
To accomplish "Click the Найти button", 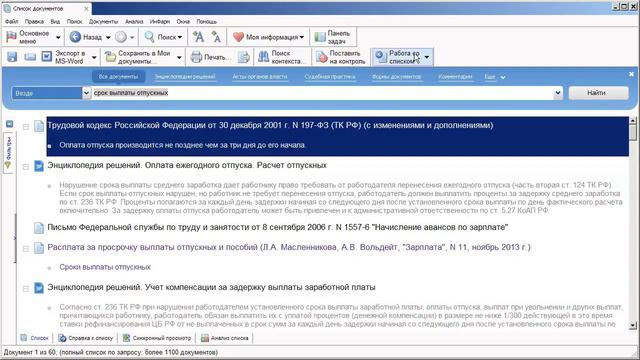I will [x=598, y=93].
